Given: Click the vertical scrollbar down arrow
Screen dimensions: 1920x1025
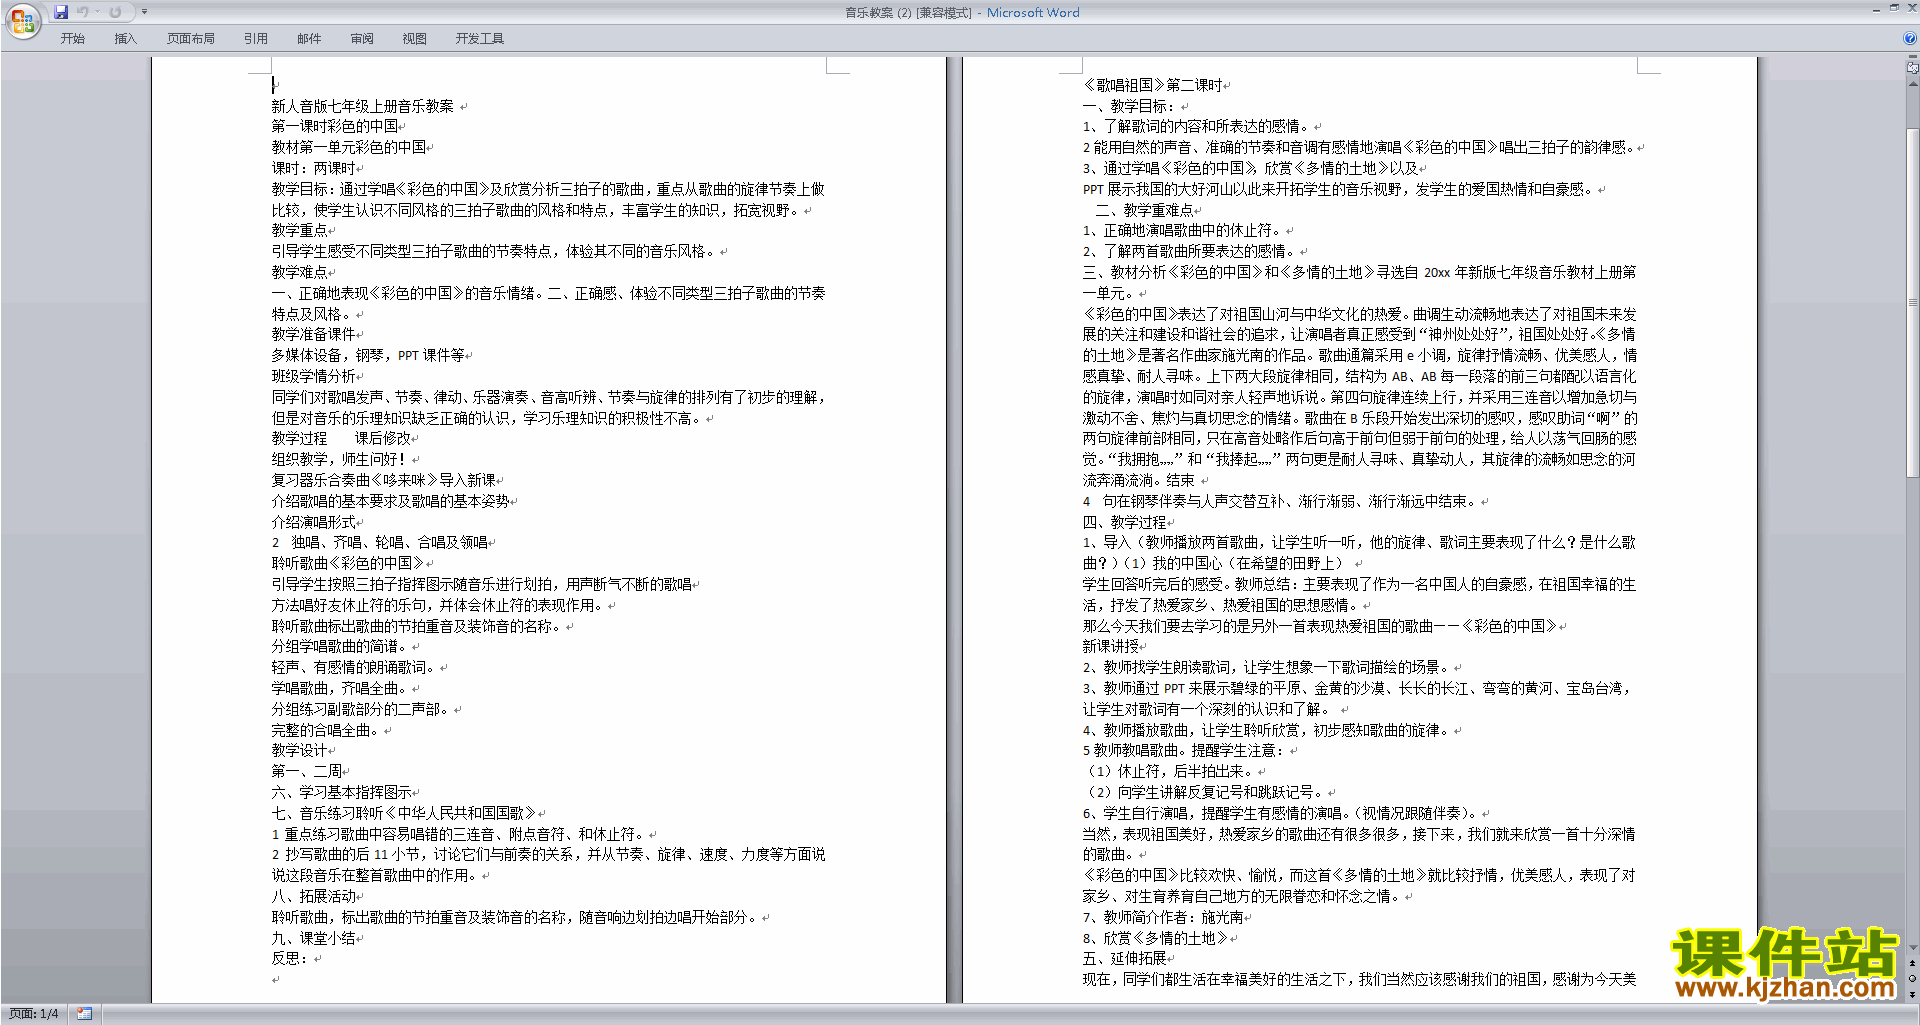Looking at the screenshot, I should coord(1913,947).
